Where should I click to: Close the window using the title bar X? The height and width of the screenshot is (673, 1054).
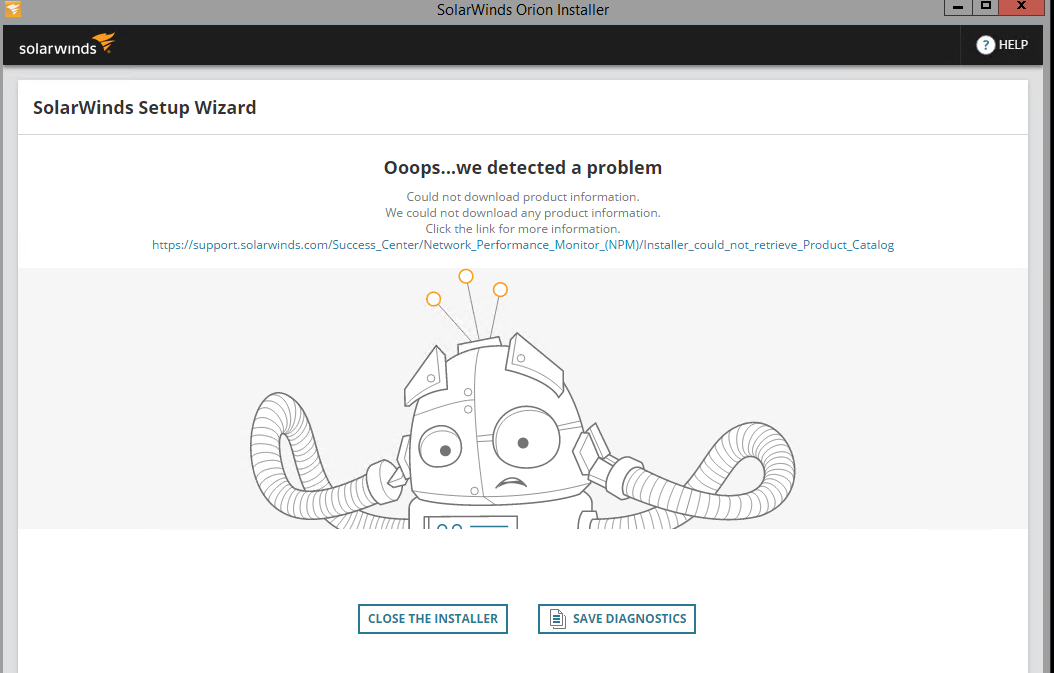pyautogui.click(x=1022, y=7)
